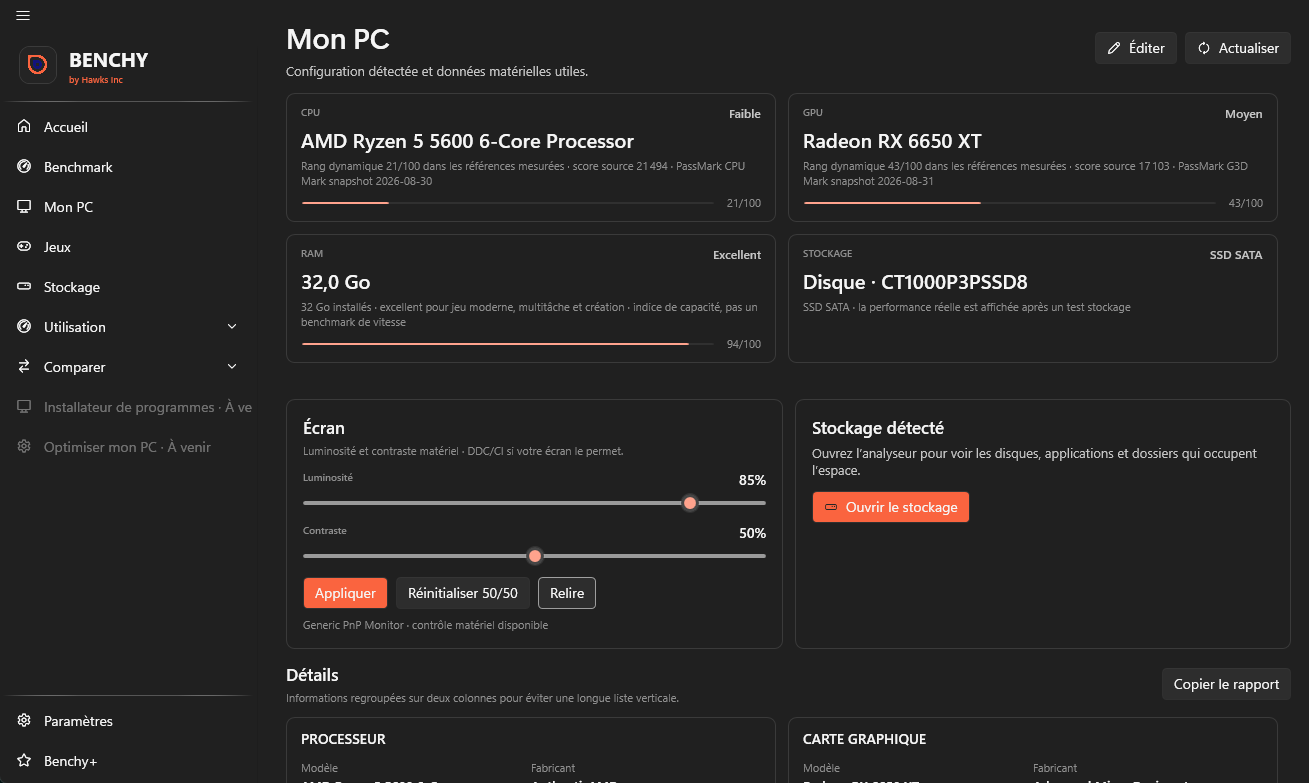Click the GPU score progress bar

[x=1010, y=203]
